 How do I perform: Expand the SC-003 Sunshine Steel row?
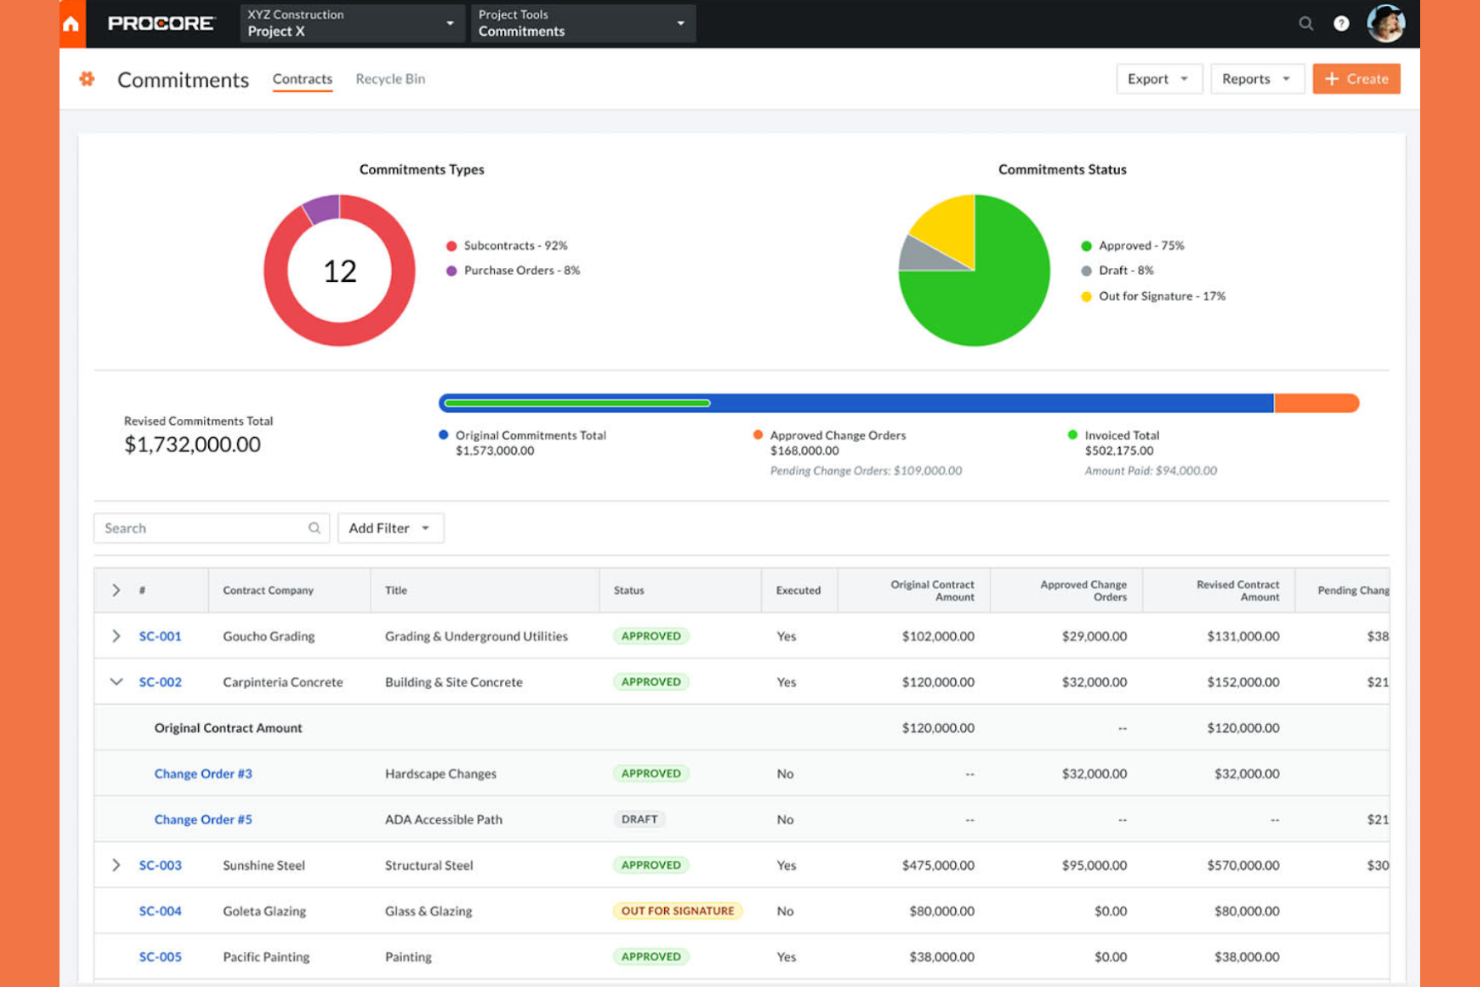pos(116,865)
